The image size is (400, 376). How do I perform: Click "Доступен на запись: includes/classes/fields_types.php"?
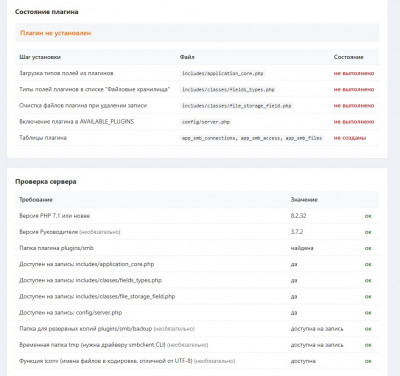90,280
